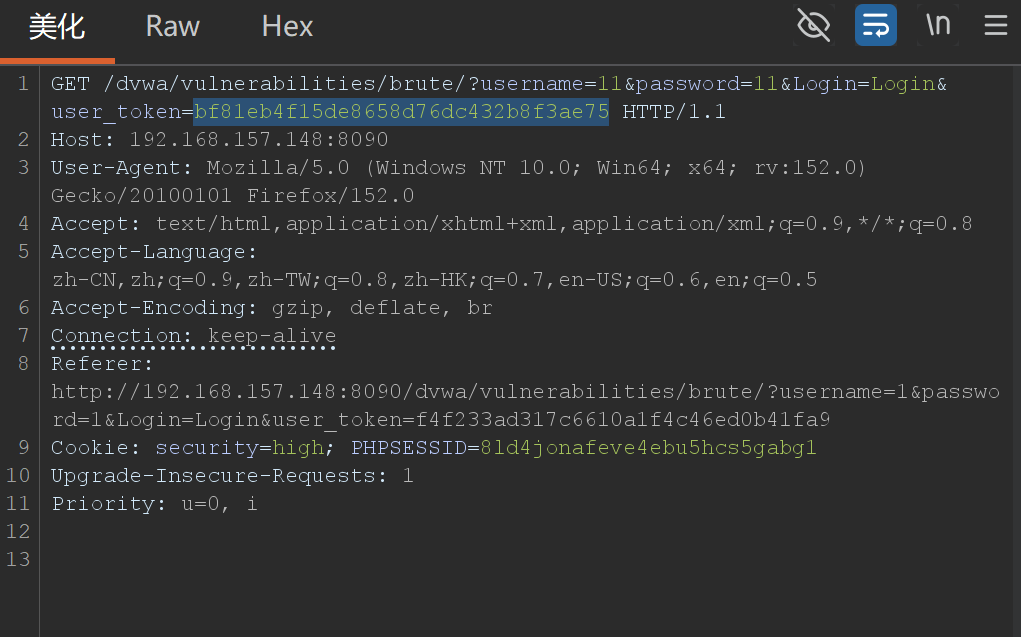Switch to the 美化 (Pretty) tab

57,27
